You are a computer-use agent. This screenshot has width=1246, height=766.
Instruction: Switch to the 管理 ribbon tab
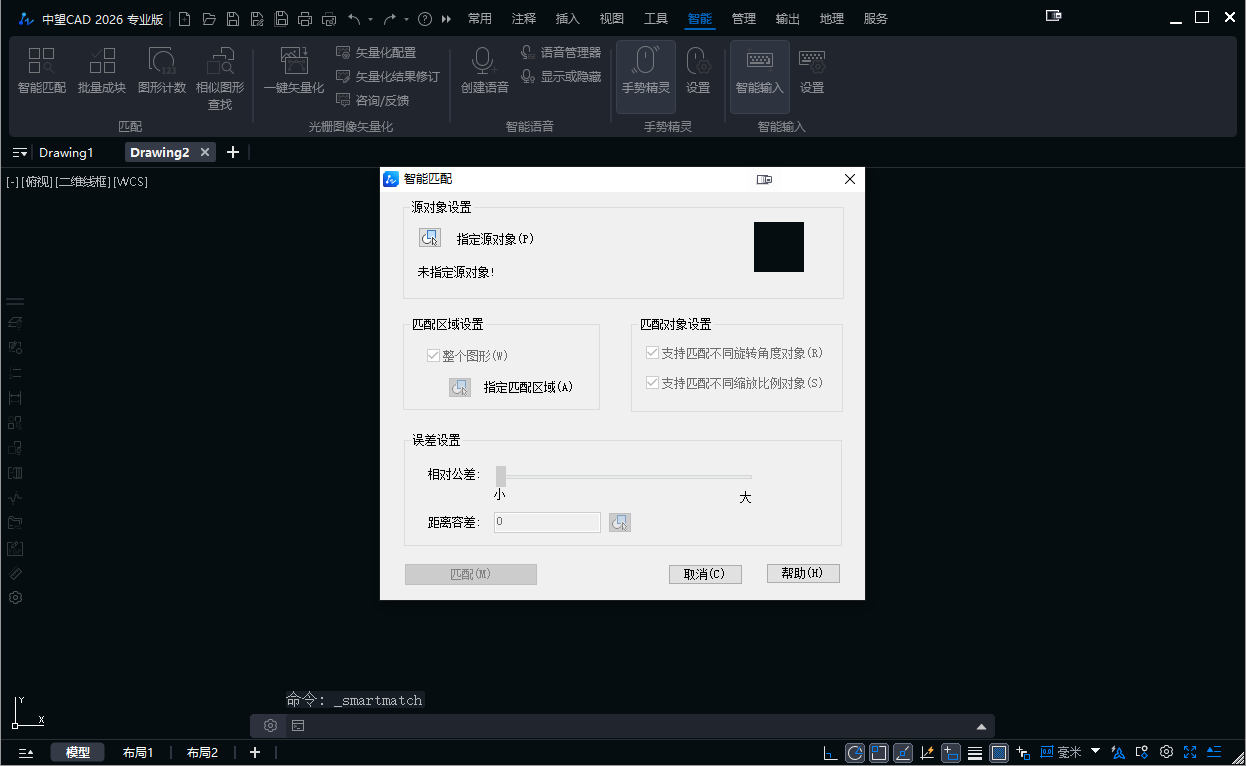click(x=744, y=18)
